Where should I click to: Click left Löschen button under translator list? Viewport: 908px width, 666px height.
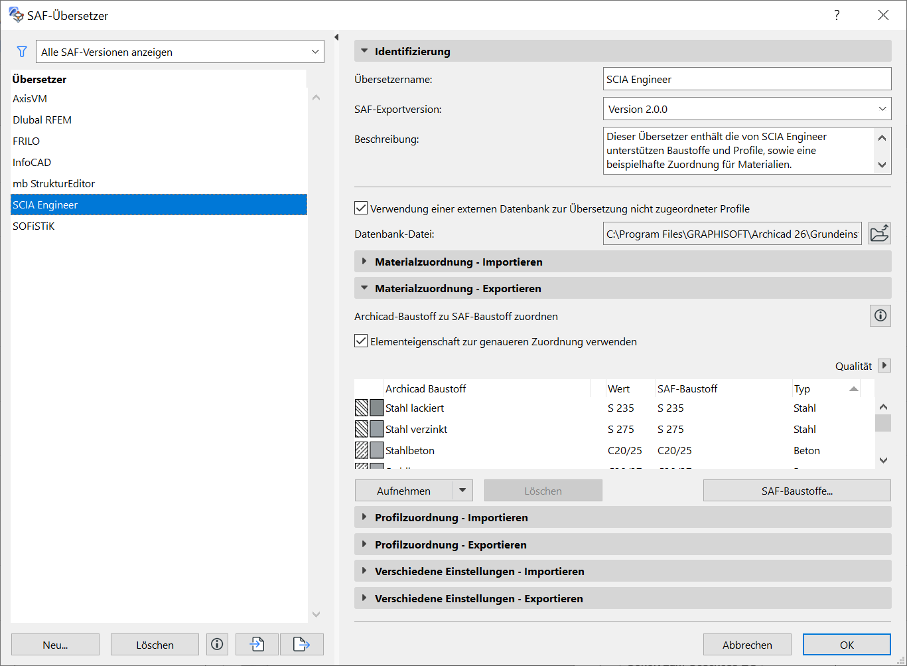coord(155,645)
